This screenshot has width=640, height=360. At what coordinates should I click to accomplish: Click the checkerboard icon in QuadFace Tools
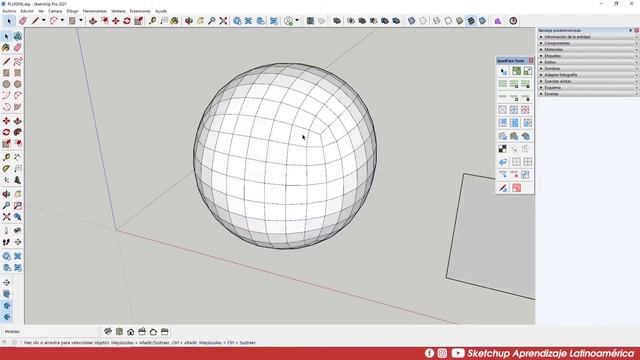502,149
